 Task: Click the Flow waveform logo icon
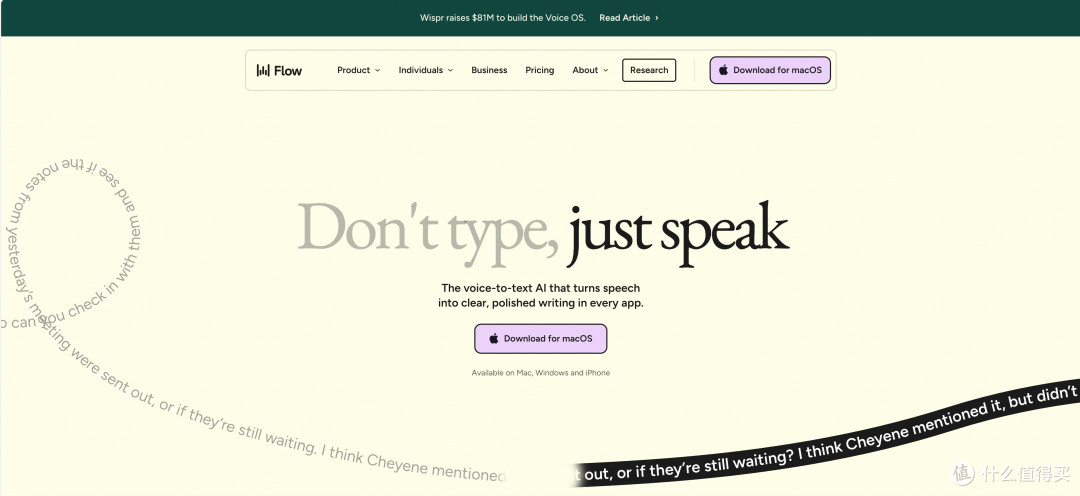(x=263, y=70)
